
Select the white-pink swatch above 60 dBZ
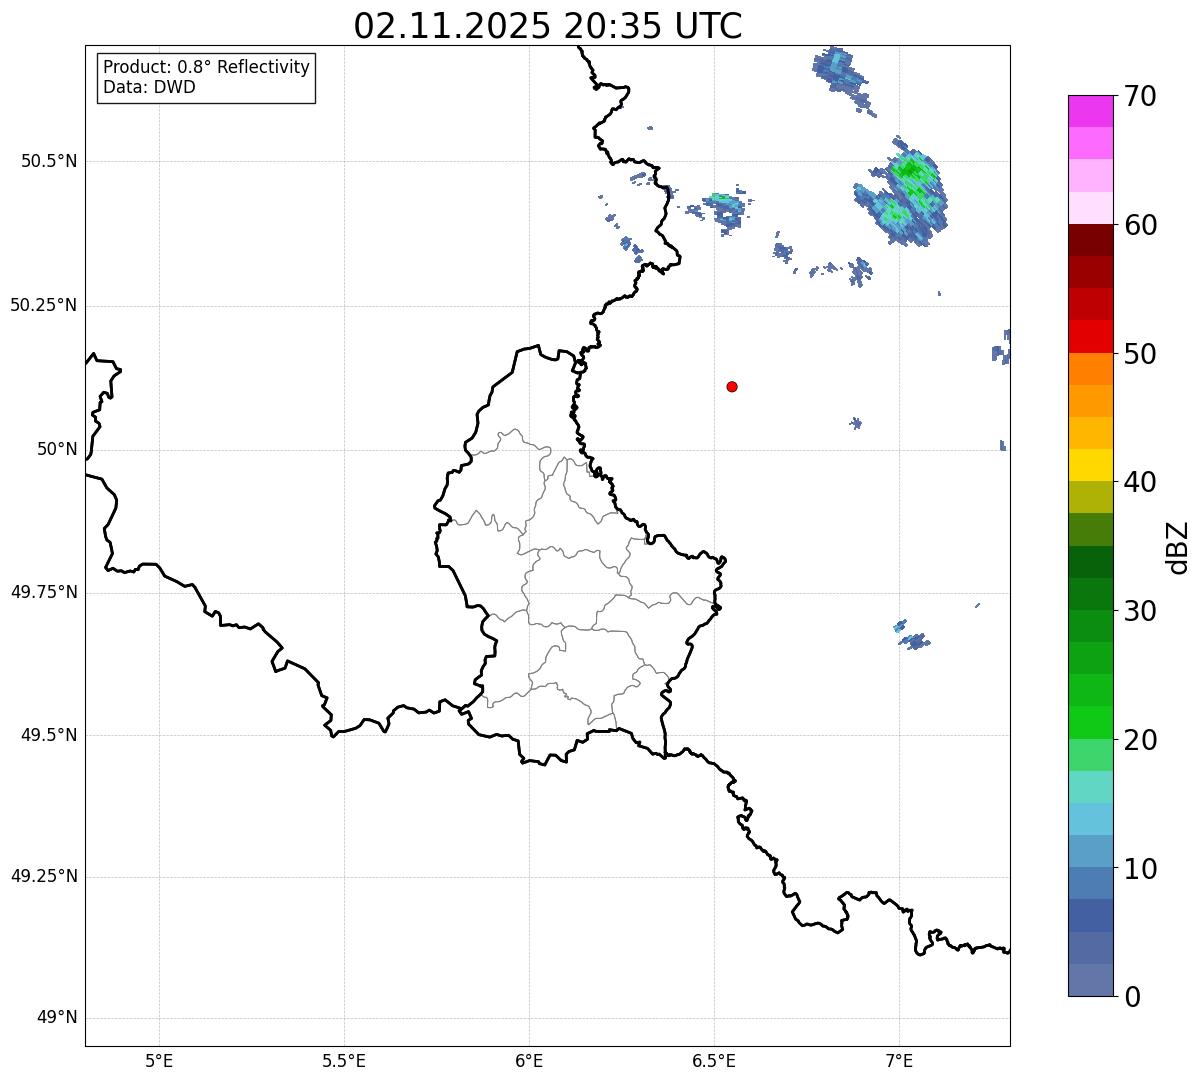pyautogui.click(x=1090, y=208)
